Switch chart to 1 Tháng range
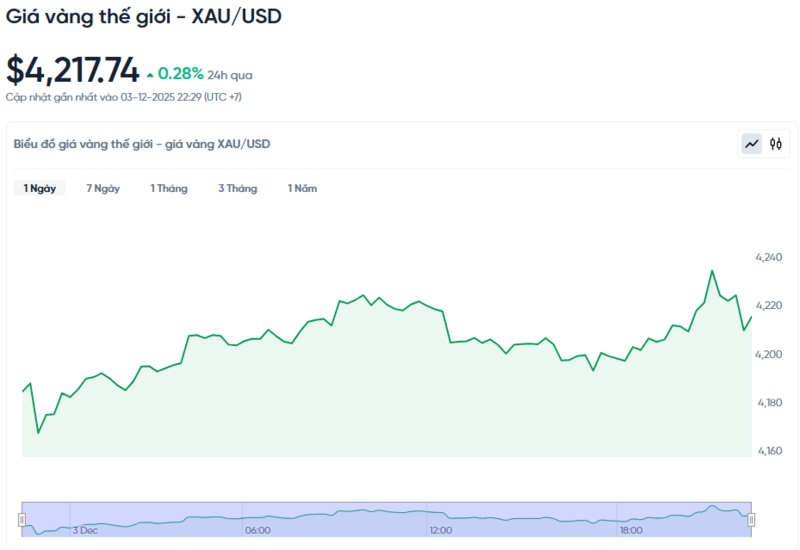The image size is (800, 550). (169, 188)
